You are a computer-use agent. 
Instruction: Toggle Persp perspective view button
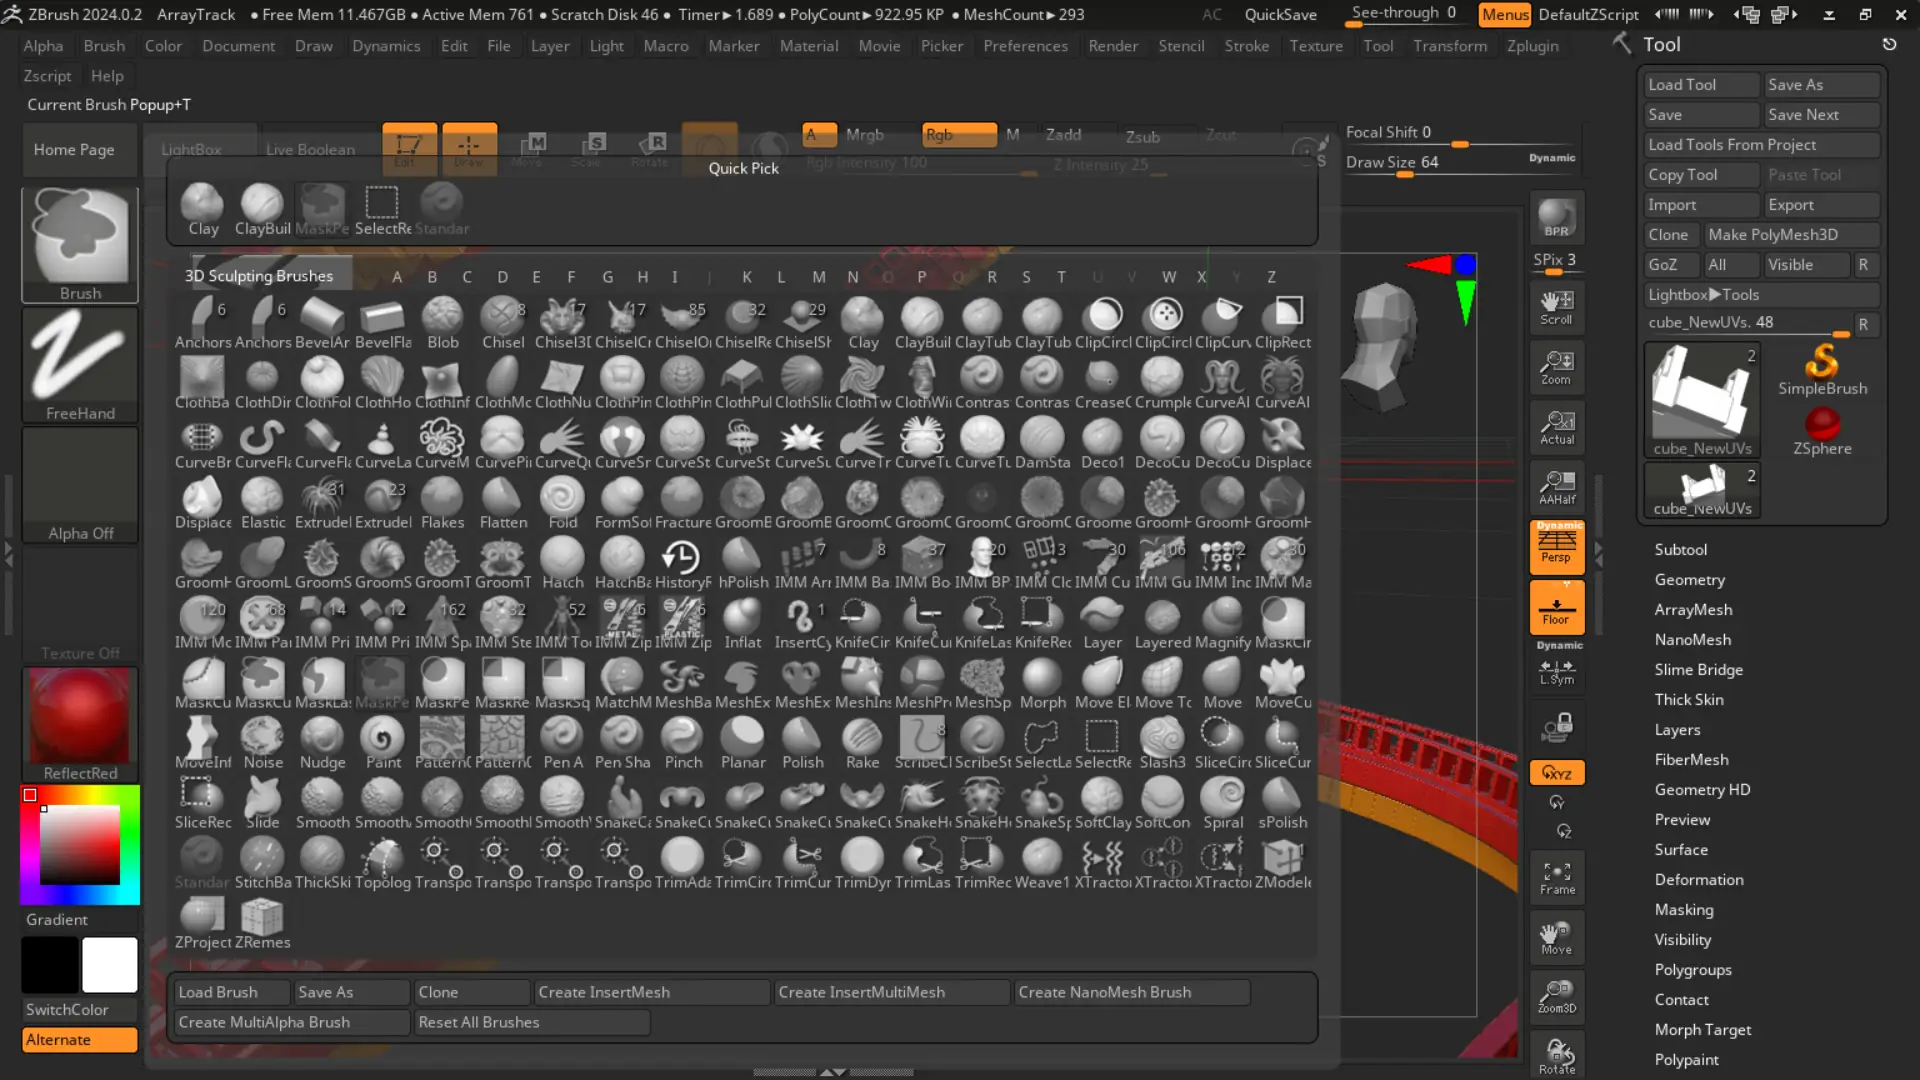click(x=1556, y=546)
